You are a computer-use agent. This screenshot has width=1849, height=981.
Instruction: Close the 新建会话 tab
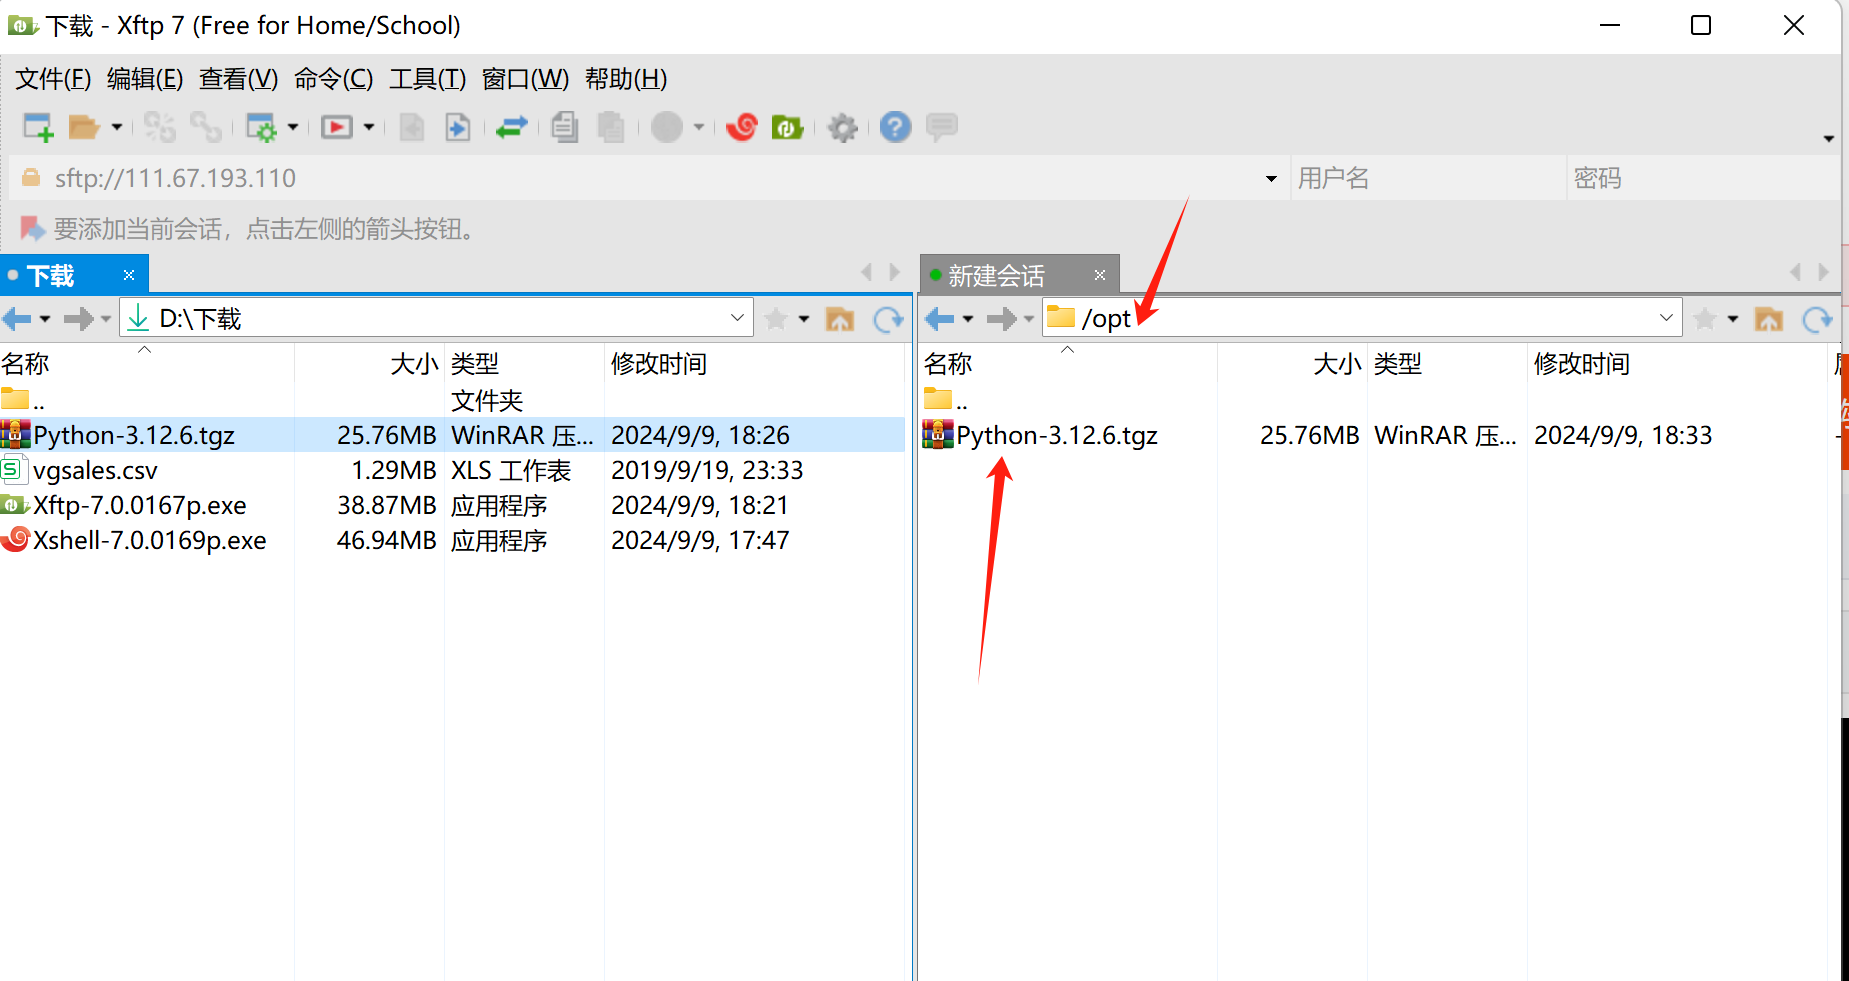click(x=1100, y=275)
